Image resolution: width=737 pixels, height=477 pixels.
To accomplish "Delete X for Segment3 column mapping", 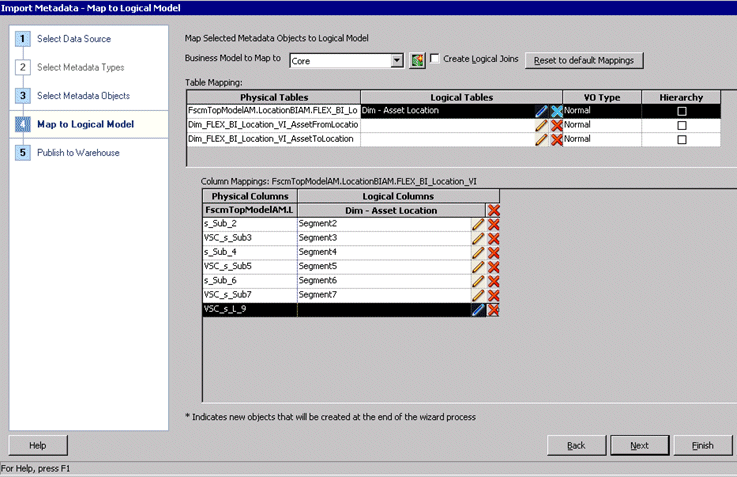I will (494, 238).
